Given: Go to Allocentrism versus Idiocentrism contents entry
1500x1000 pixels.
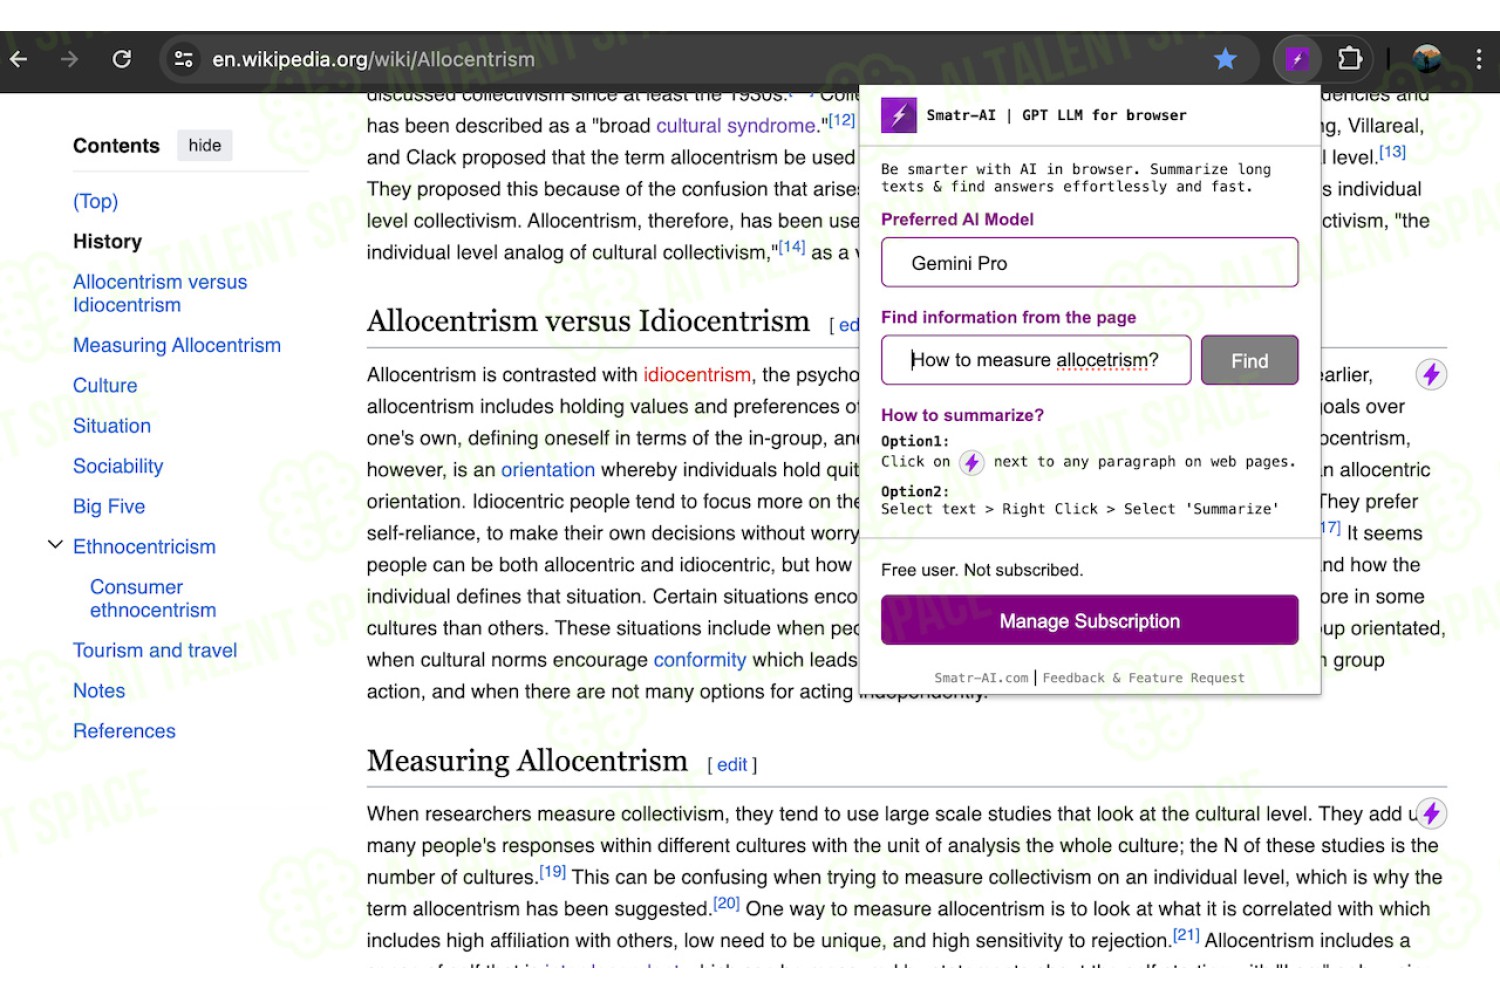Looking at the screenshot, I should tap(160, 293).
